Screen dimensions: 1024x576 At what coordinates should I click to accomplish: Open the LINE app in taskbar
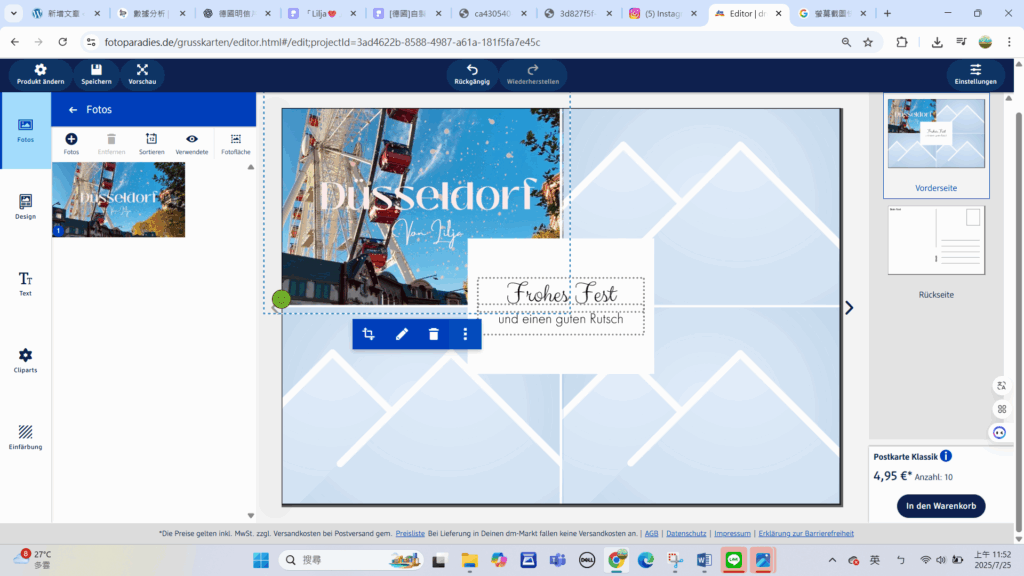(x=734, y=560)
